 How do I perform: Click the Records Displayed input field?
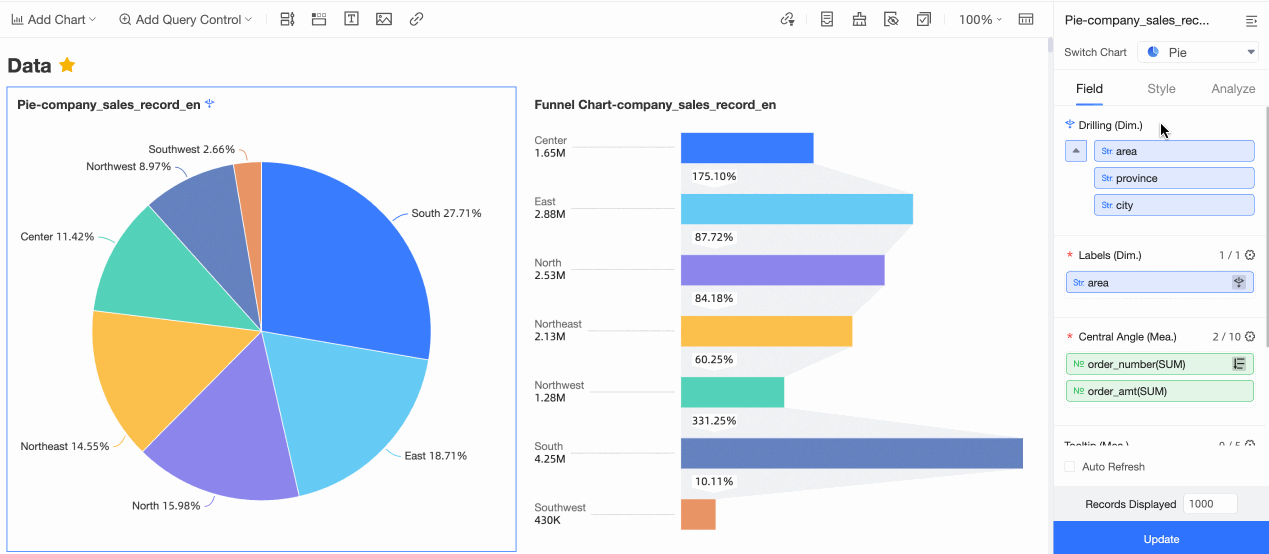1210,504
